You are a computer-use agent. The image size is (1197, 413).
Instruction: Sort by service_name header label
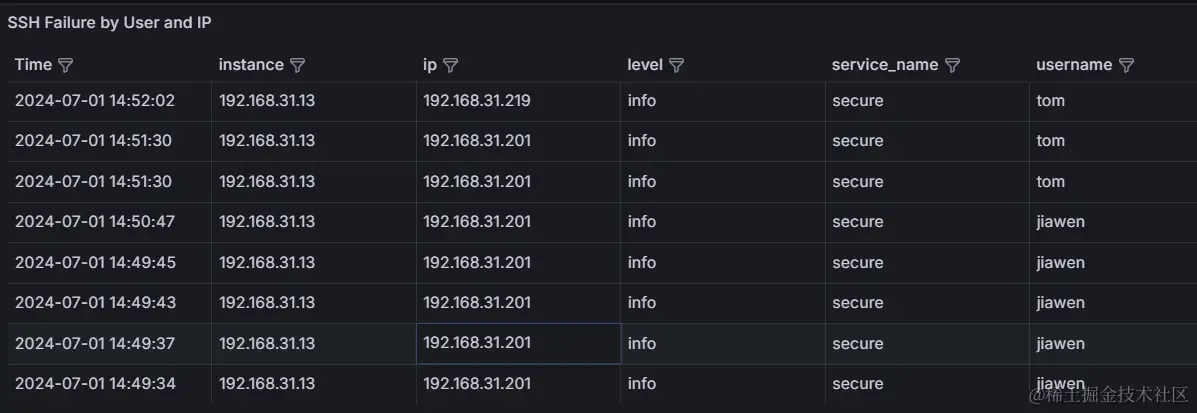pyautogui.click(x=884, y=65)
